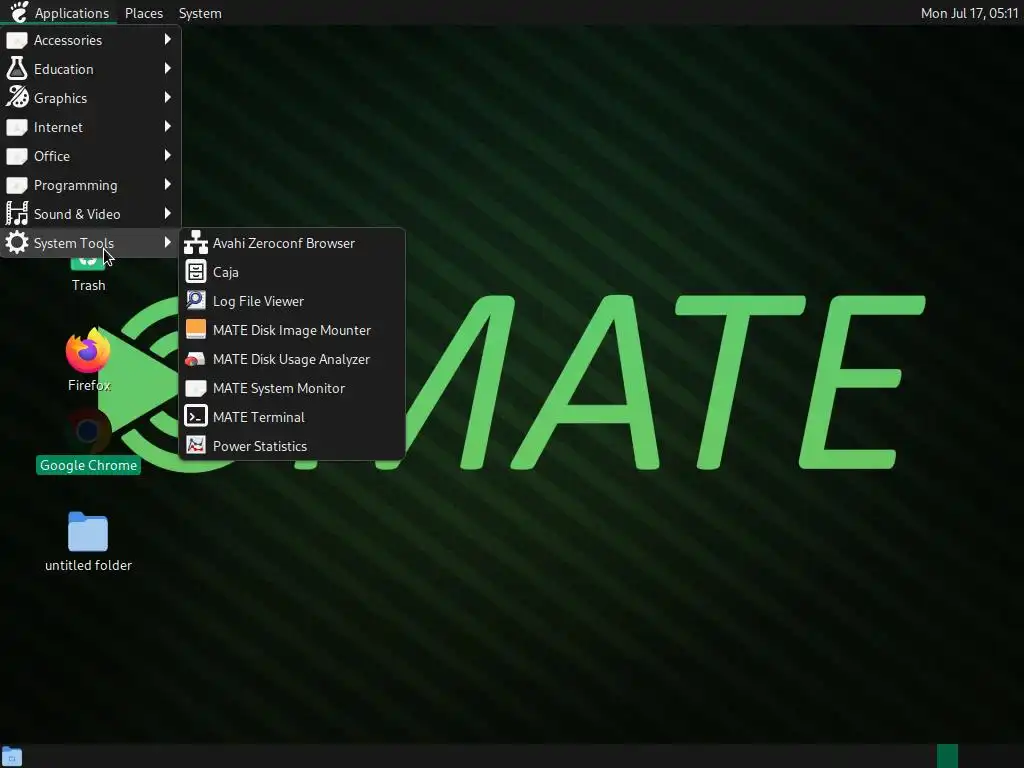
Task: Click the Avahi network icon
Action: (x=195, y=243)
